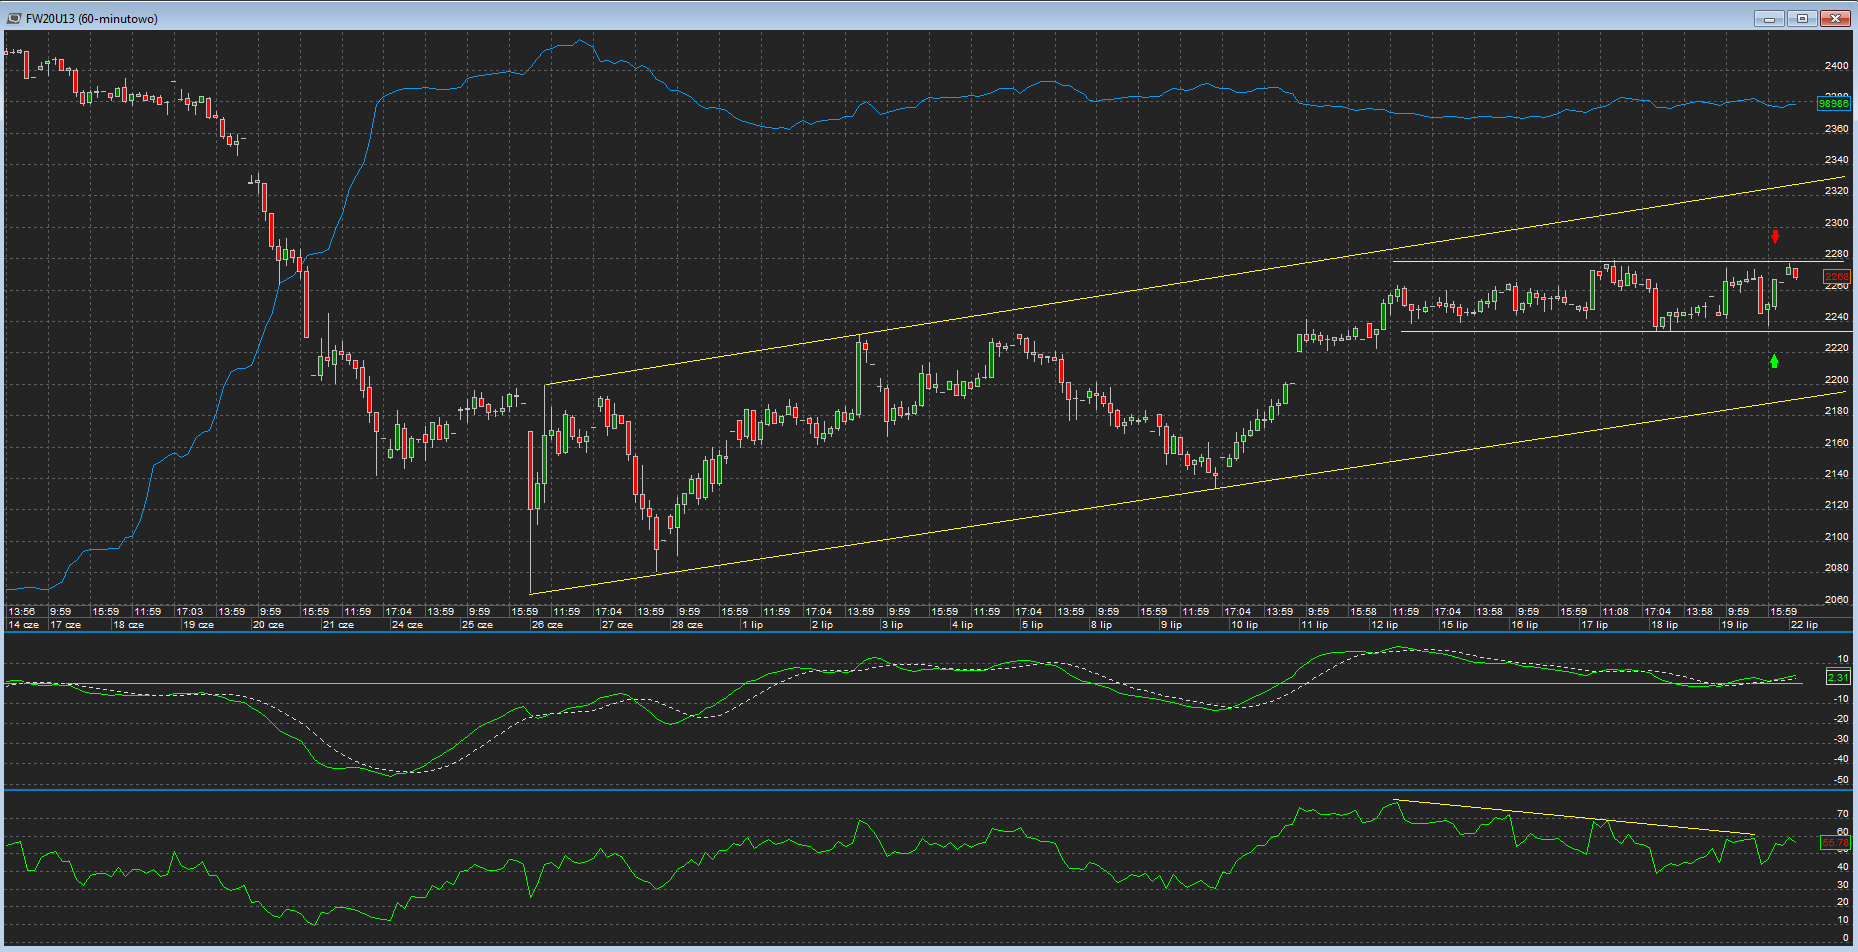
Task: Click the red 2268 current price tag
Action: pyautogui.click(x=1837, y=276)
